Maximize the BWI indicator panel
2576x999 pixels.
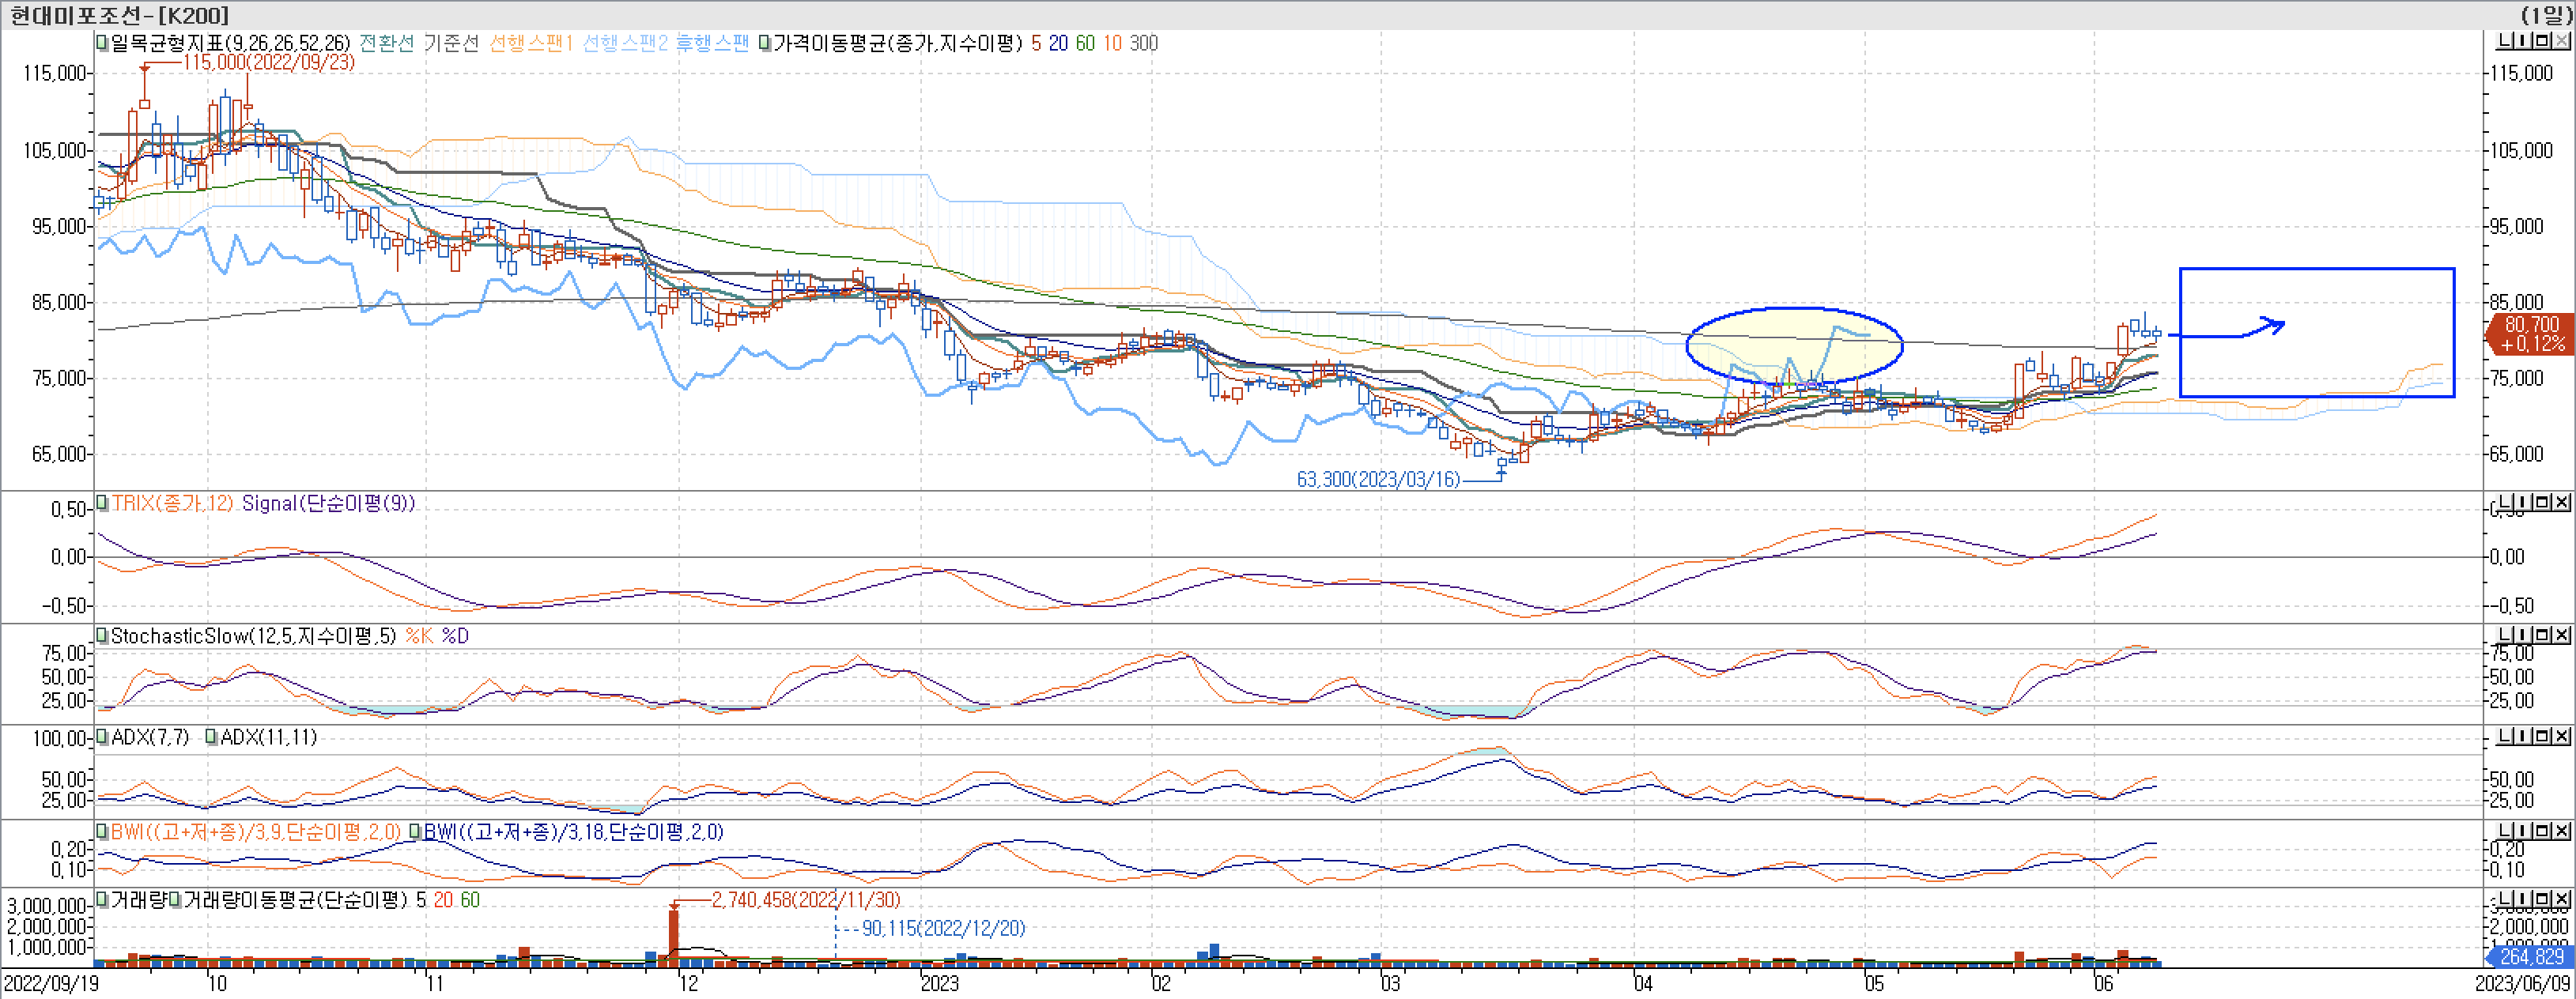(x=2542, y=831)
